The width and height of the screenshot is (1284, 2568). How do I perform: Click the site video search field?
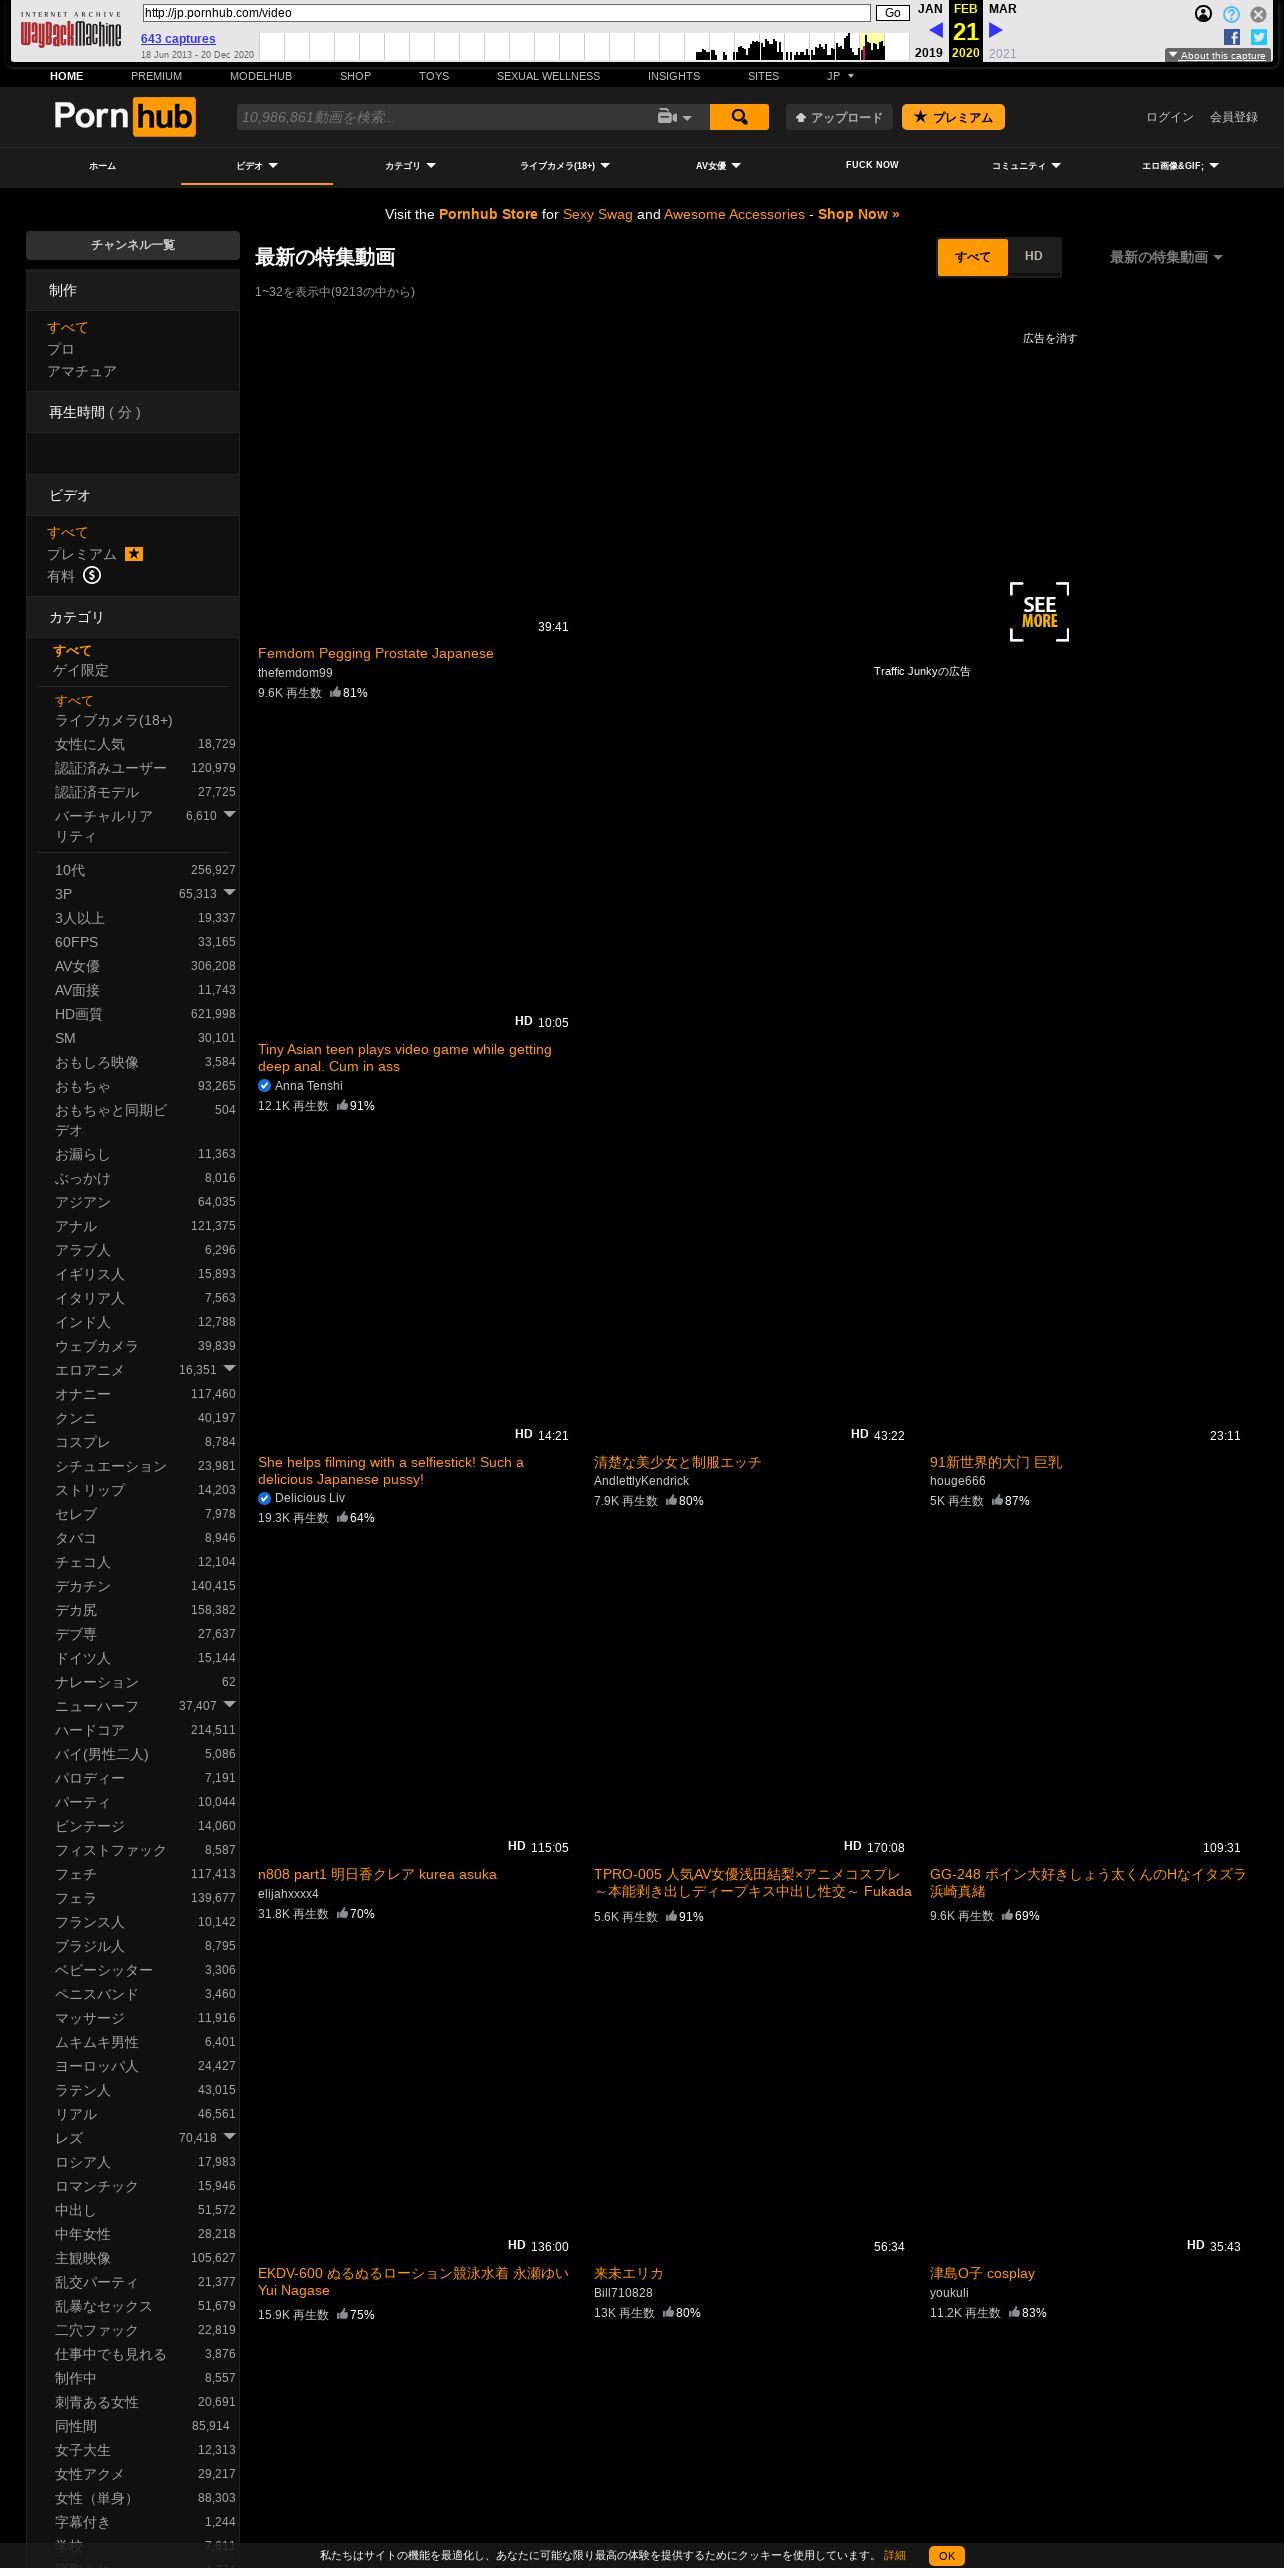coord(445,117)
